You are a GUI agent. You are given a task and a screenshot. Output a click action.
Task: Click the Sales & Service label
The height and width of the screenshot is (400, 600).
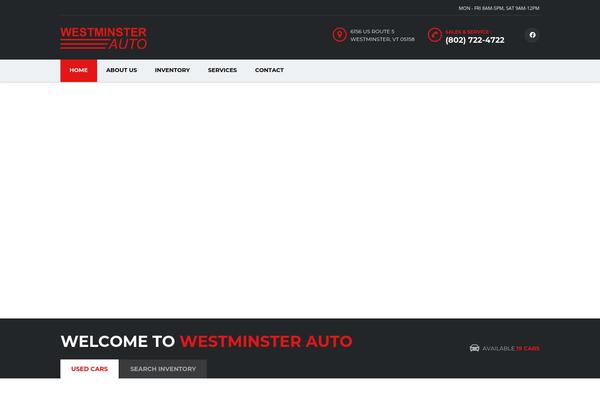[x=467, y=32]
